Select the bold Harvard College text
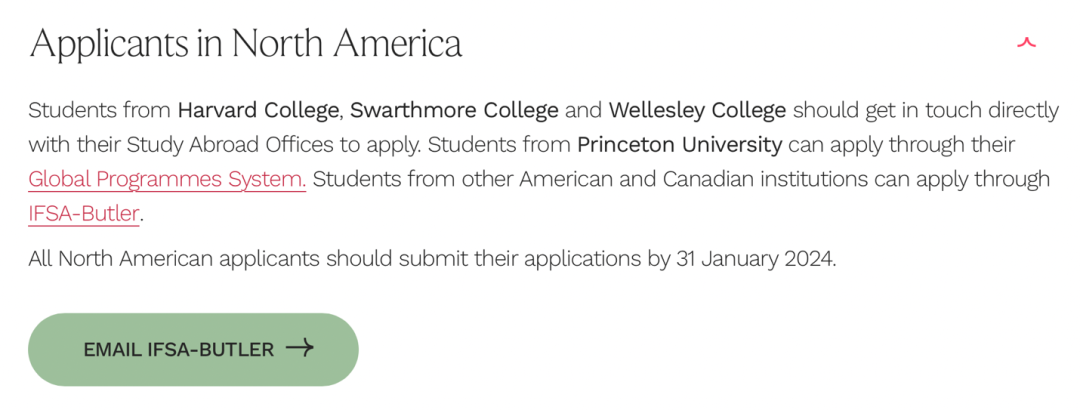Image resolution: width=1080 pixels, height=410 pixels. pyautogui.click(x=258, y=110)
